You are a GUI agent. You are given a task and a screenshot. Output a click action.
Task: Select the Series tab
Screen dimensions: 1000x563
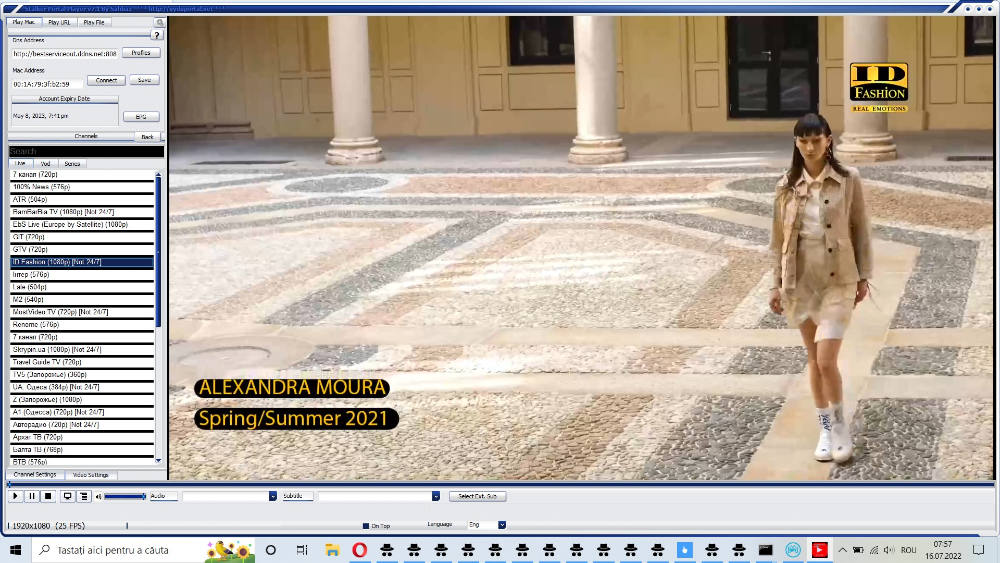[72, 164]
